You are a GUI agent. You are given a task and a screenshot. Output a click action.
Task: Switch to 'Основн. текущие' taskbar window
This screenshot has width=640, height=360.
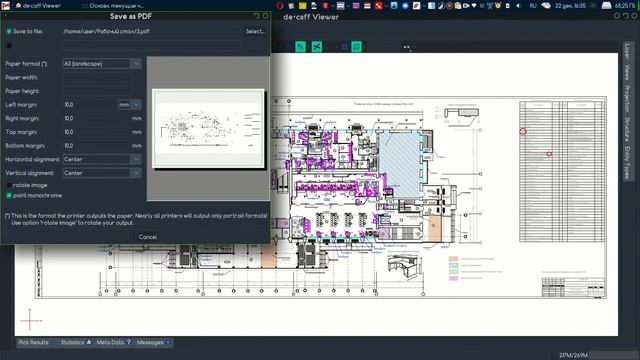pos(113,6)
